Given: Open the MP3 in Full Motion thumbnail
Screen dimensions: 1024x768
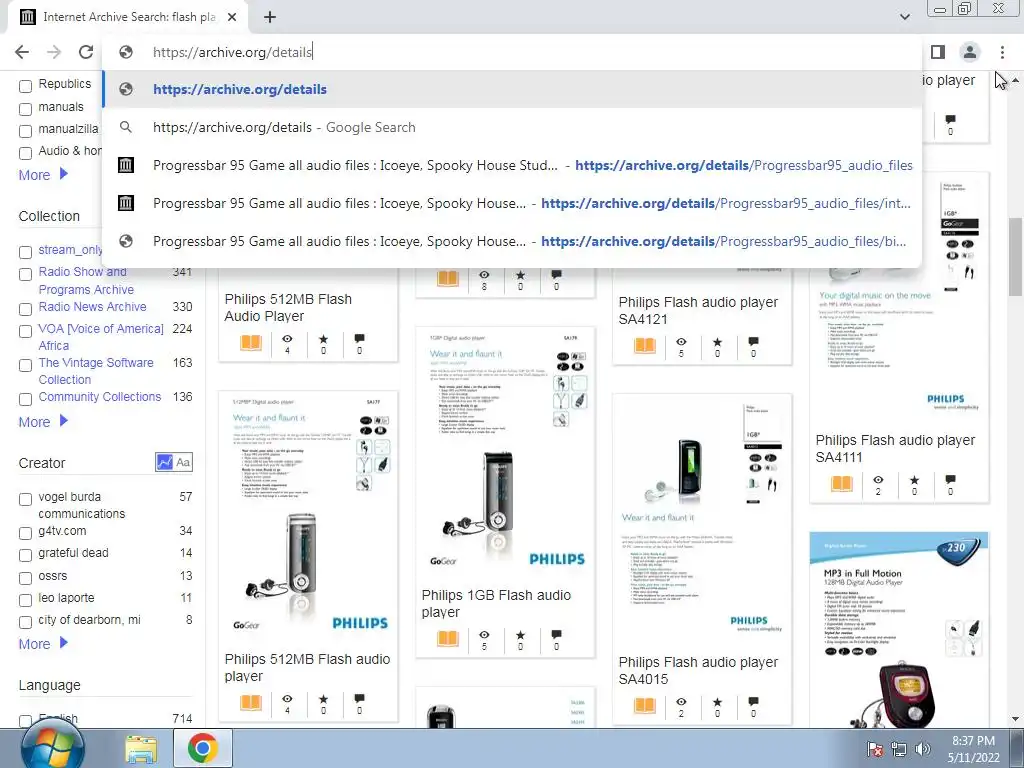Looking at the screenshot, I should [x=899, y=629].
